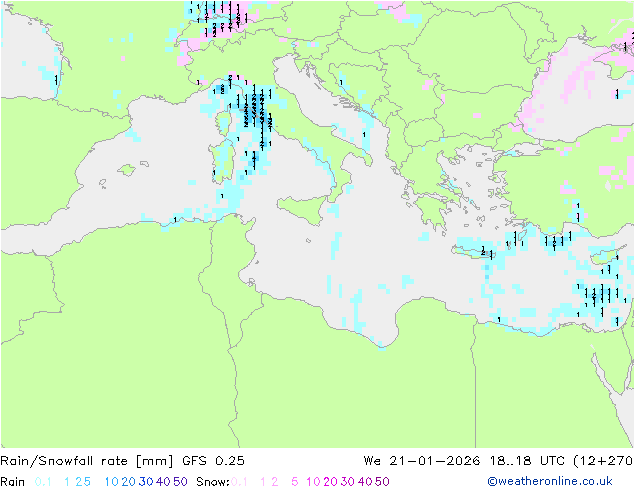Select the rain legend value 30
This screenshot has width=634, height=490.
tap(146, 482)
